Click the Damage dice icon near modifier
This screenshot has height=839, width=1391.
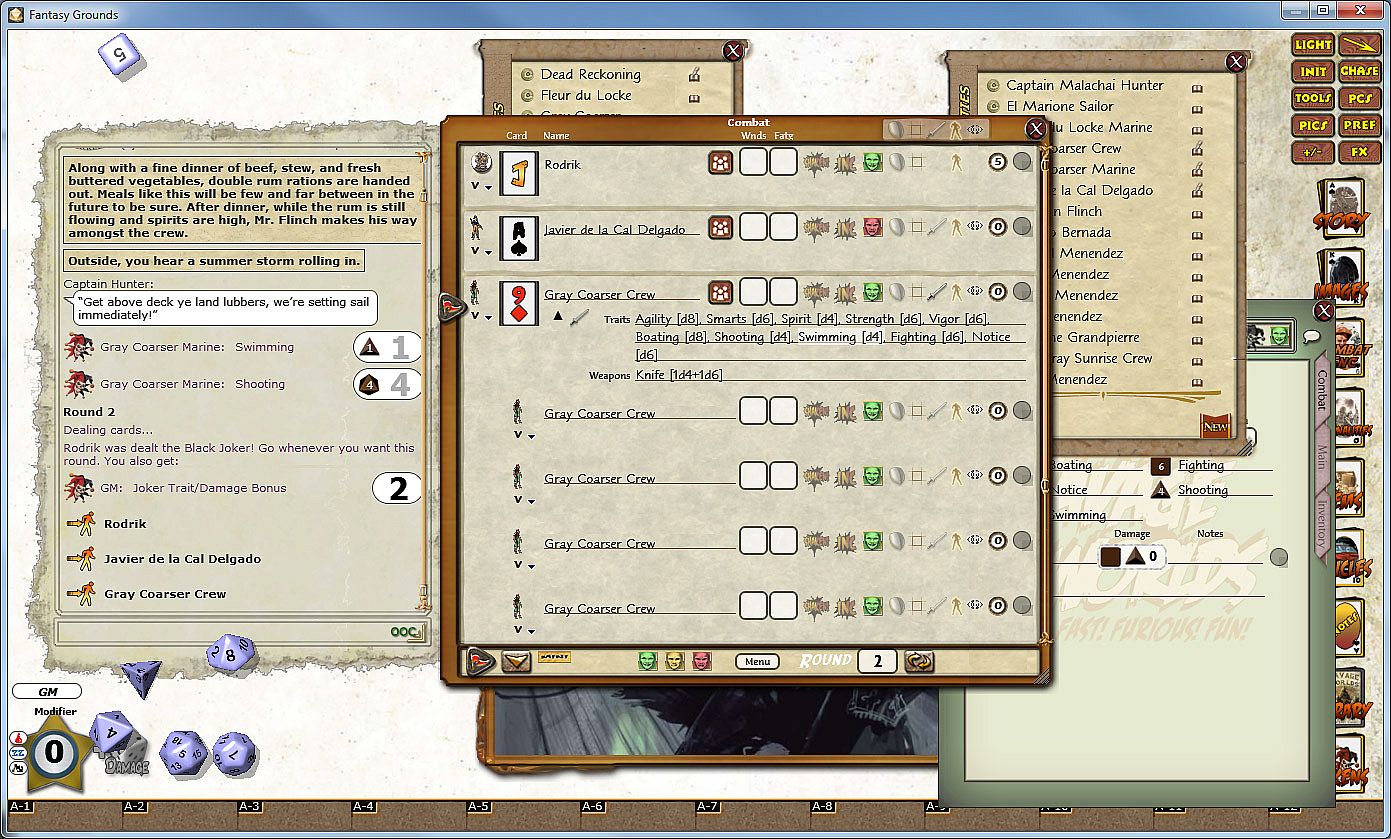click(x=128, y=757)
